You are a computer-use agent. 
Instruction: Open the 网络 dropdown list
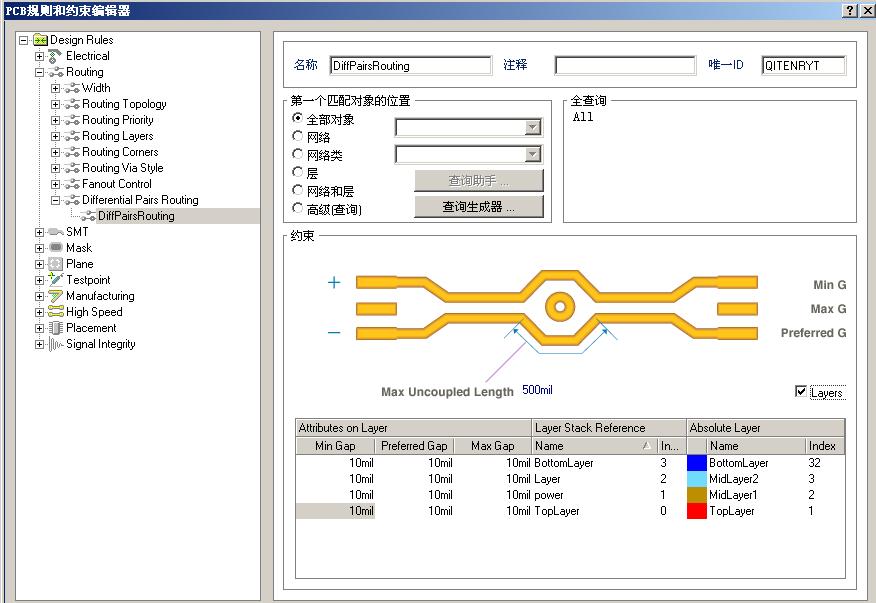[533, 127]
